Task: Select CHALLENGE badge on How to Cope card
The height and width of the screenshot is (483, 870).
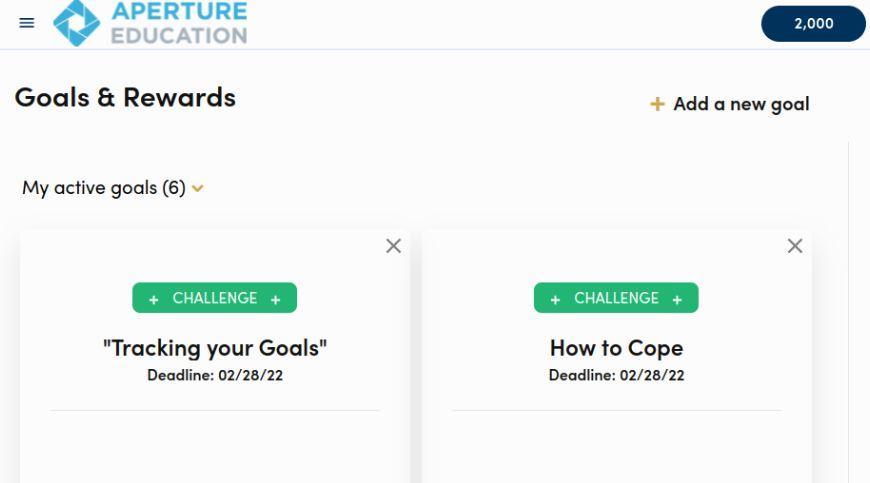Action: (x=616, y=298)
